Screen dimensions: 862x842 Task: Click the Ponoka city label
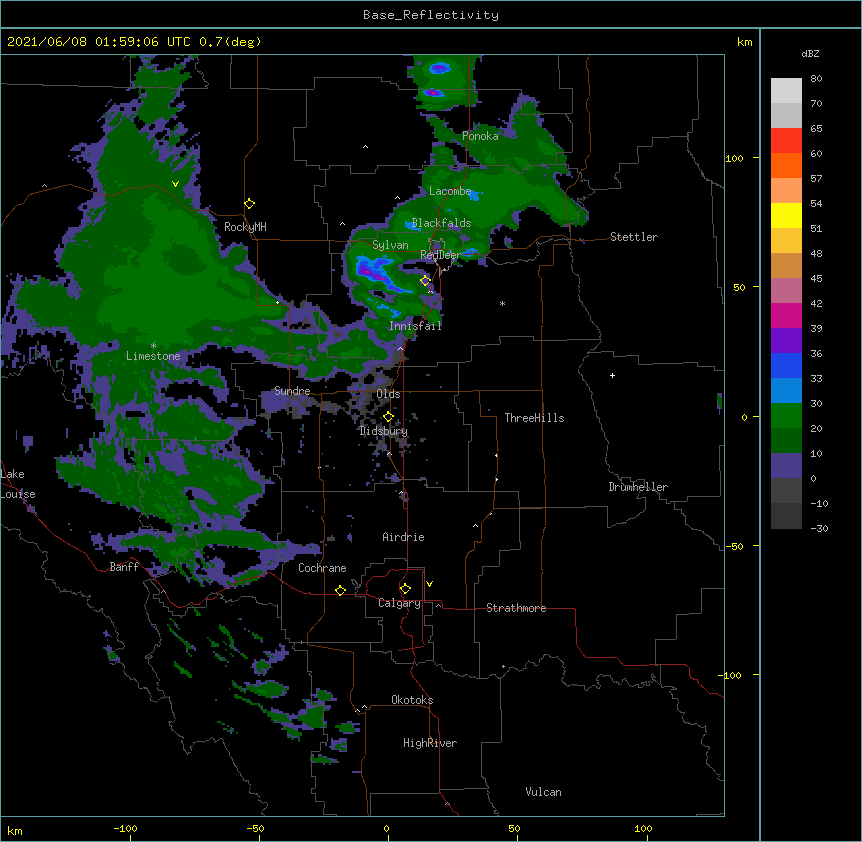click(480, 136)
